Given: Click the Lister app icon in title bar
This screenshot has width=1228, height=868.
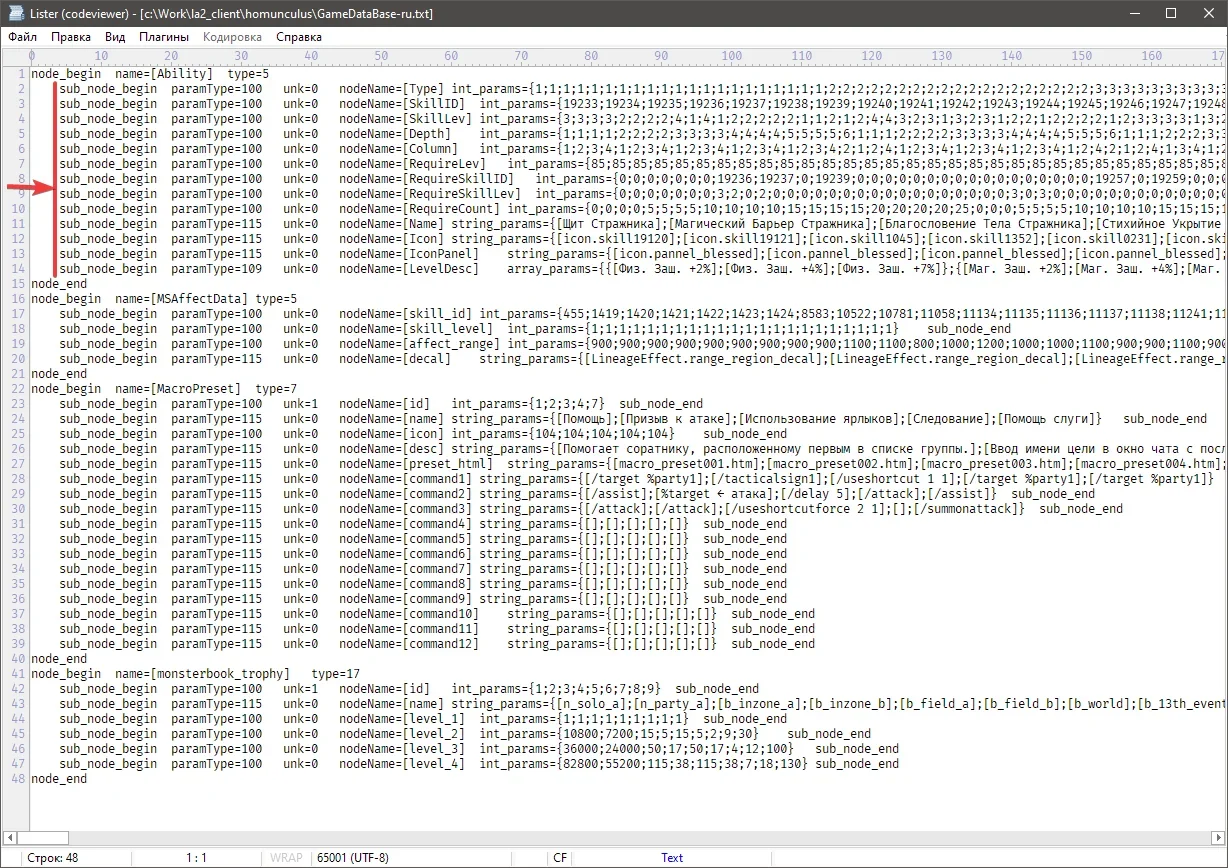Looking at the screenshot, I should pyautogui.click(x=15, y=14).
